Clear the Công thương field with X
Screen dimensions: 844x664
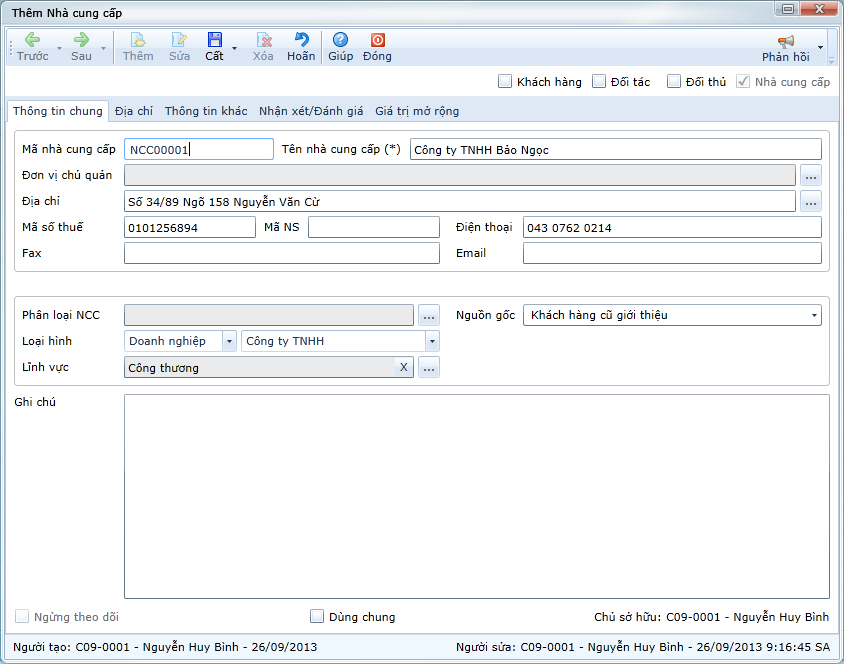click(x=404, y=368)
